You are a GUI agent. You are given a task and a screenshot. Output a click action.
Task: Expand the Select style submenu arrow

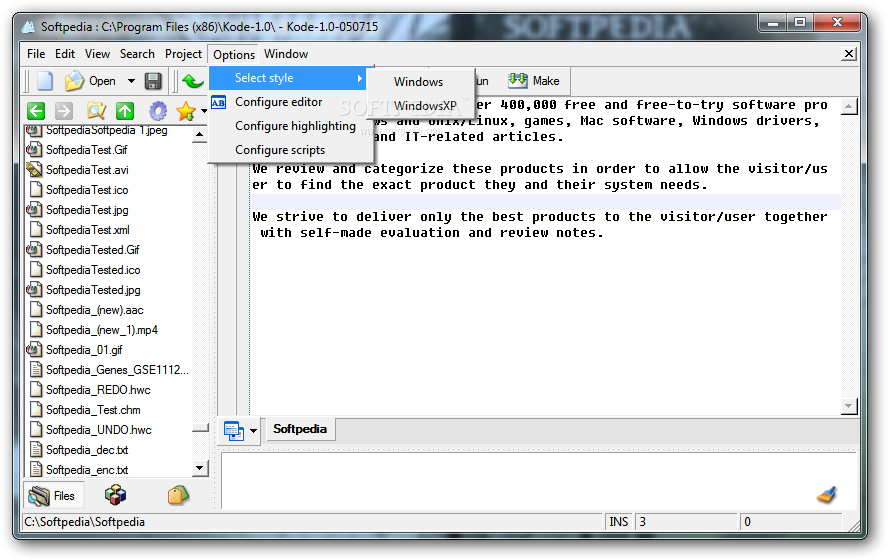[360, 78]
